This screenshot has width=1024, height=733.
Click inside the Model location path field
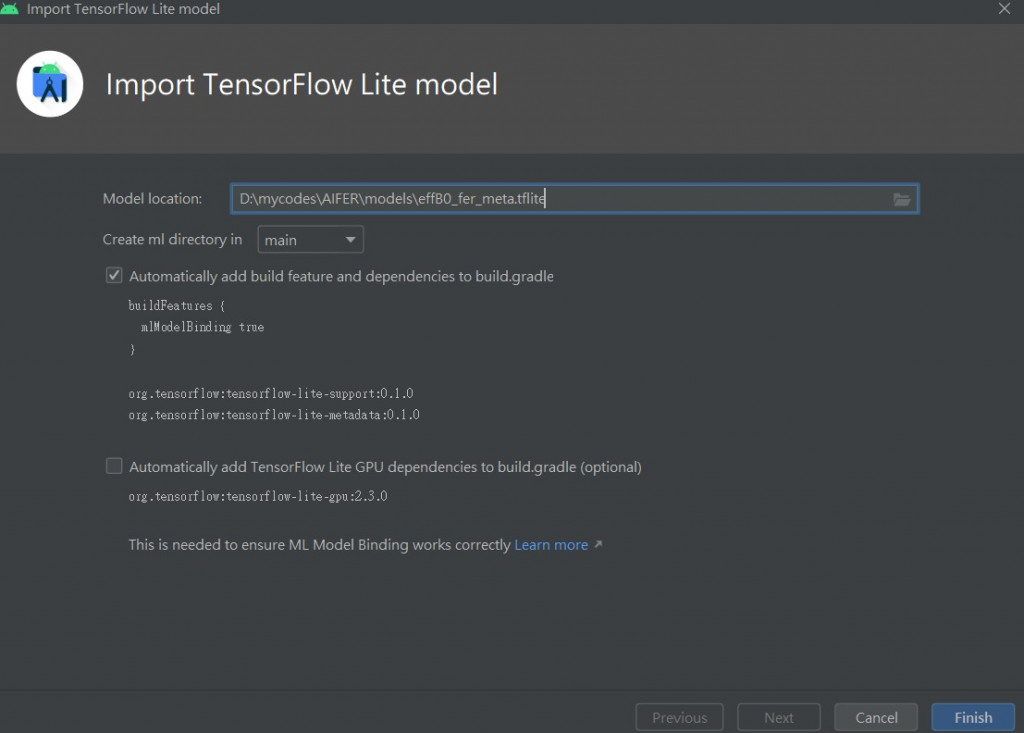point(560,199)
